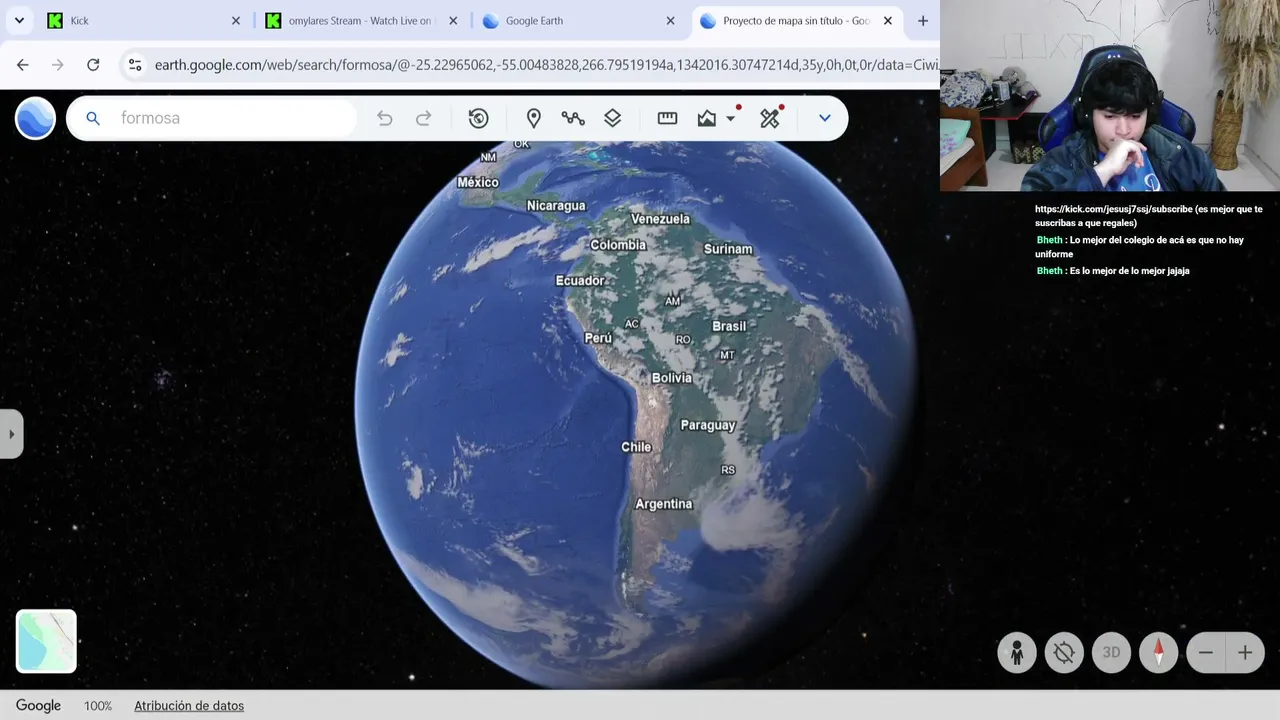The width and height of the screenshot is (1280, 720).
Task: Click the Perú country label
Action: pyautogui.click(x=598, y=338)
